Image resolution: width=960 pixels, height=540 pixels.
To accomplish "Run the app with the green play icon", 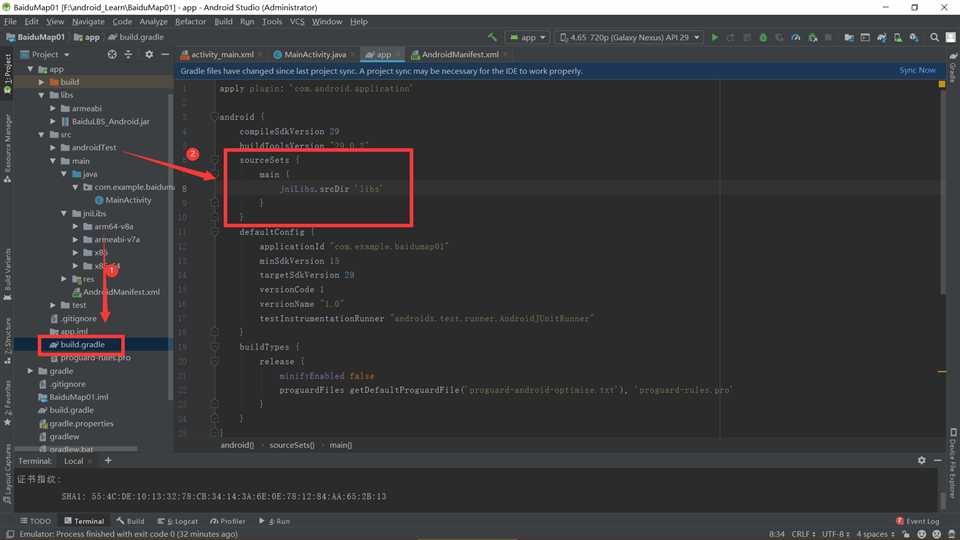I will coord(714,37).
